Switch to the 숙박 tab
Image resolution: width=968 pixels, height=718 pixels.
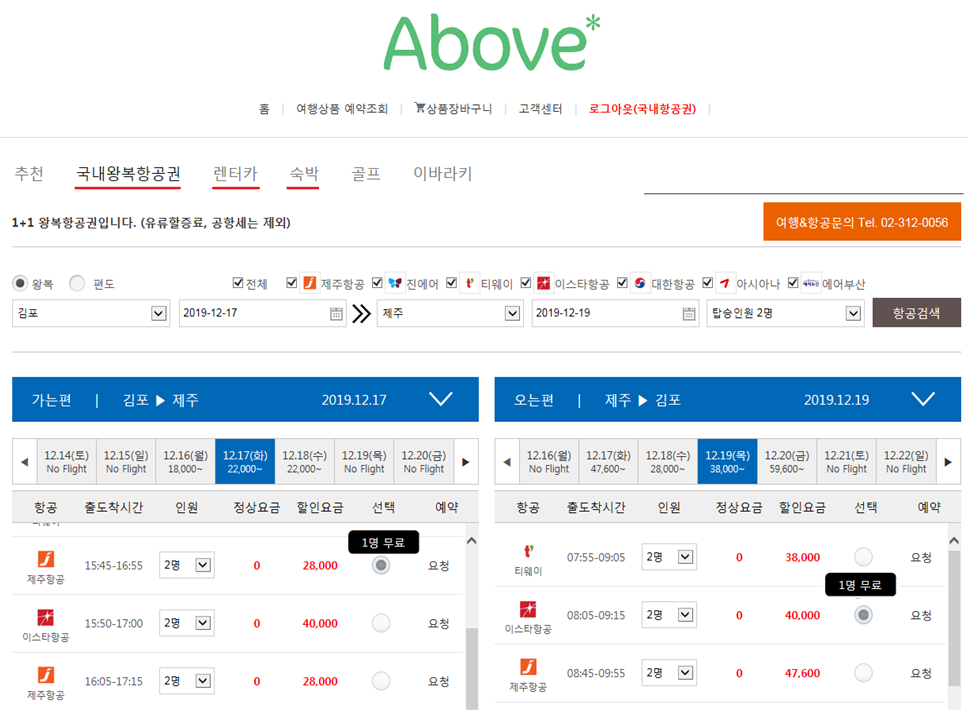(x=304, y=174)
